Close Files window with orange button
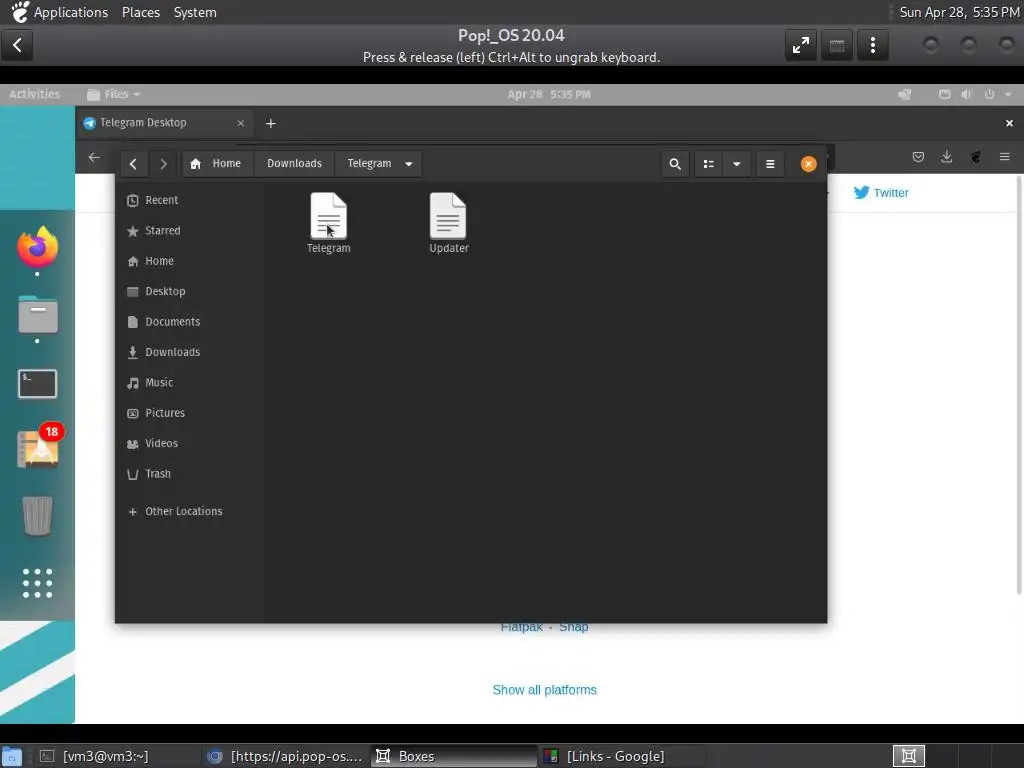Image resolution: width=1024 pixels, height=768 pixels. coord(808,164)
